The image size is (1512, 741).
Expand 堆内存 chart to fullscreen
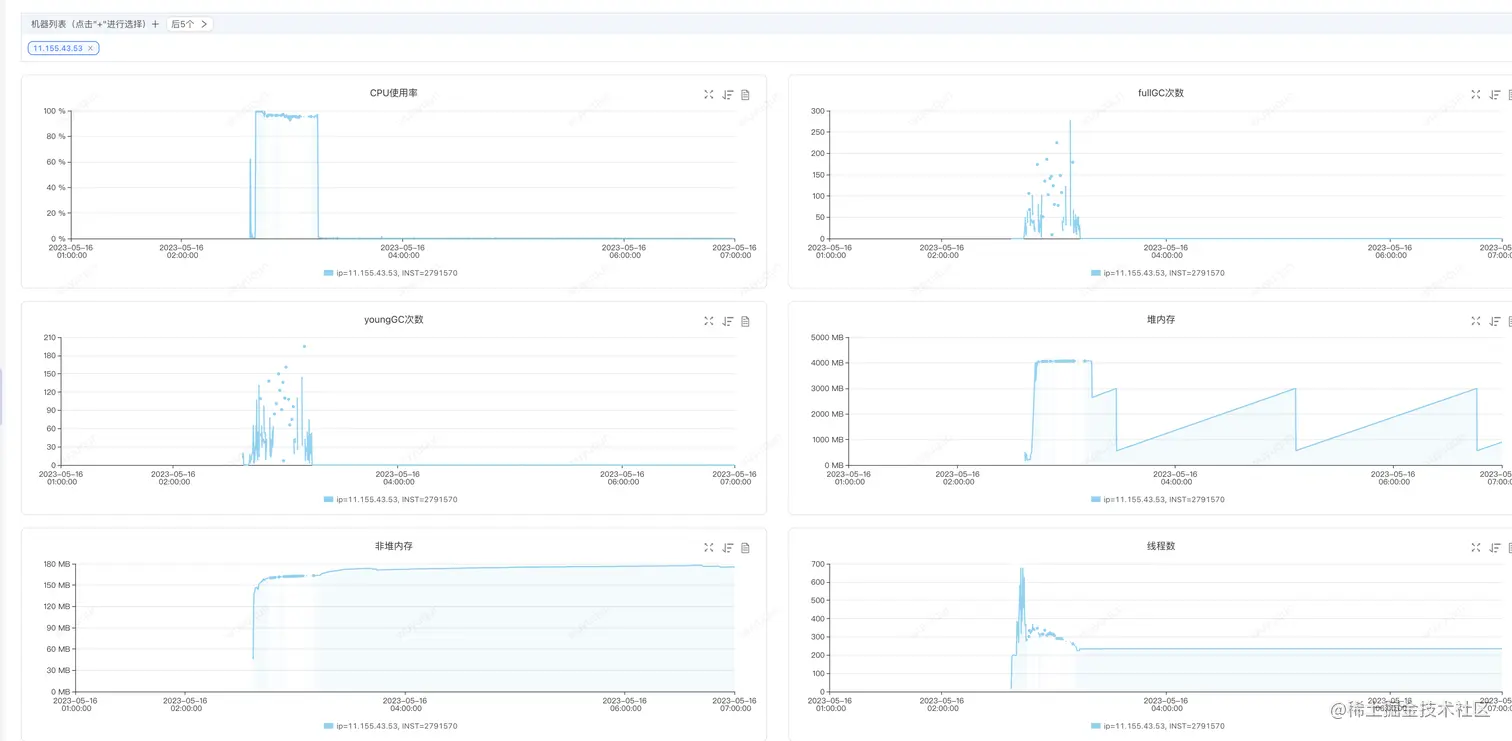[1476, 321]
